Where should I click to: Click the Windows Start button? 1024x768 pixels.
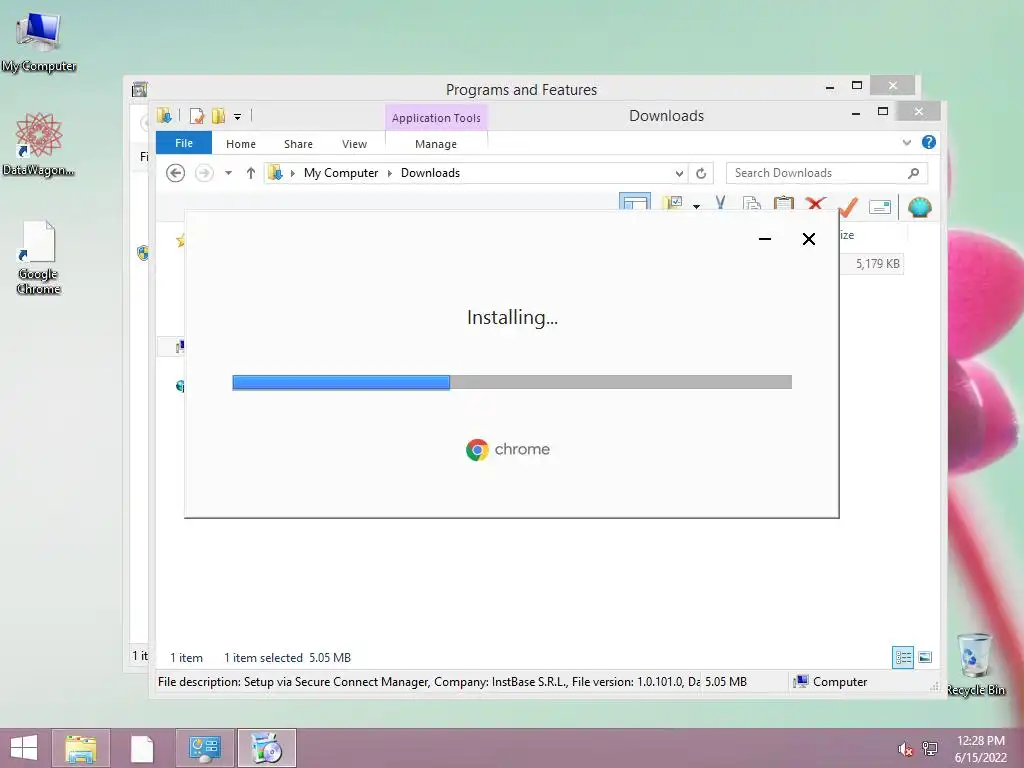coord(24,748)
